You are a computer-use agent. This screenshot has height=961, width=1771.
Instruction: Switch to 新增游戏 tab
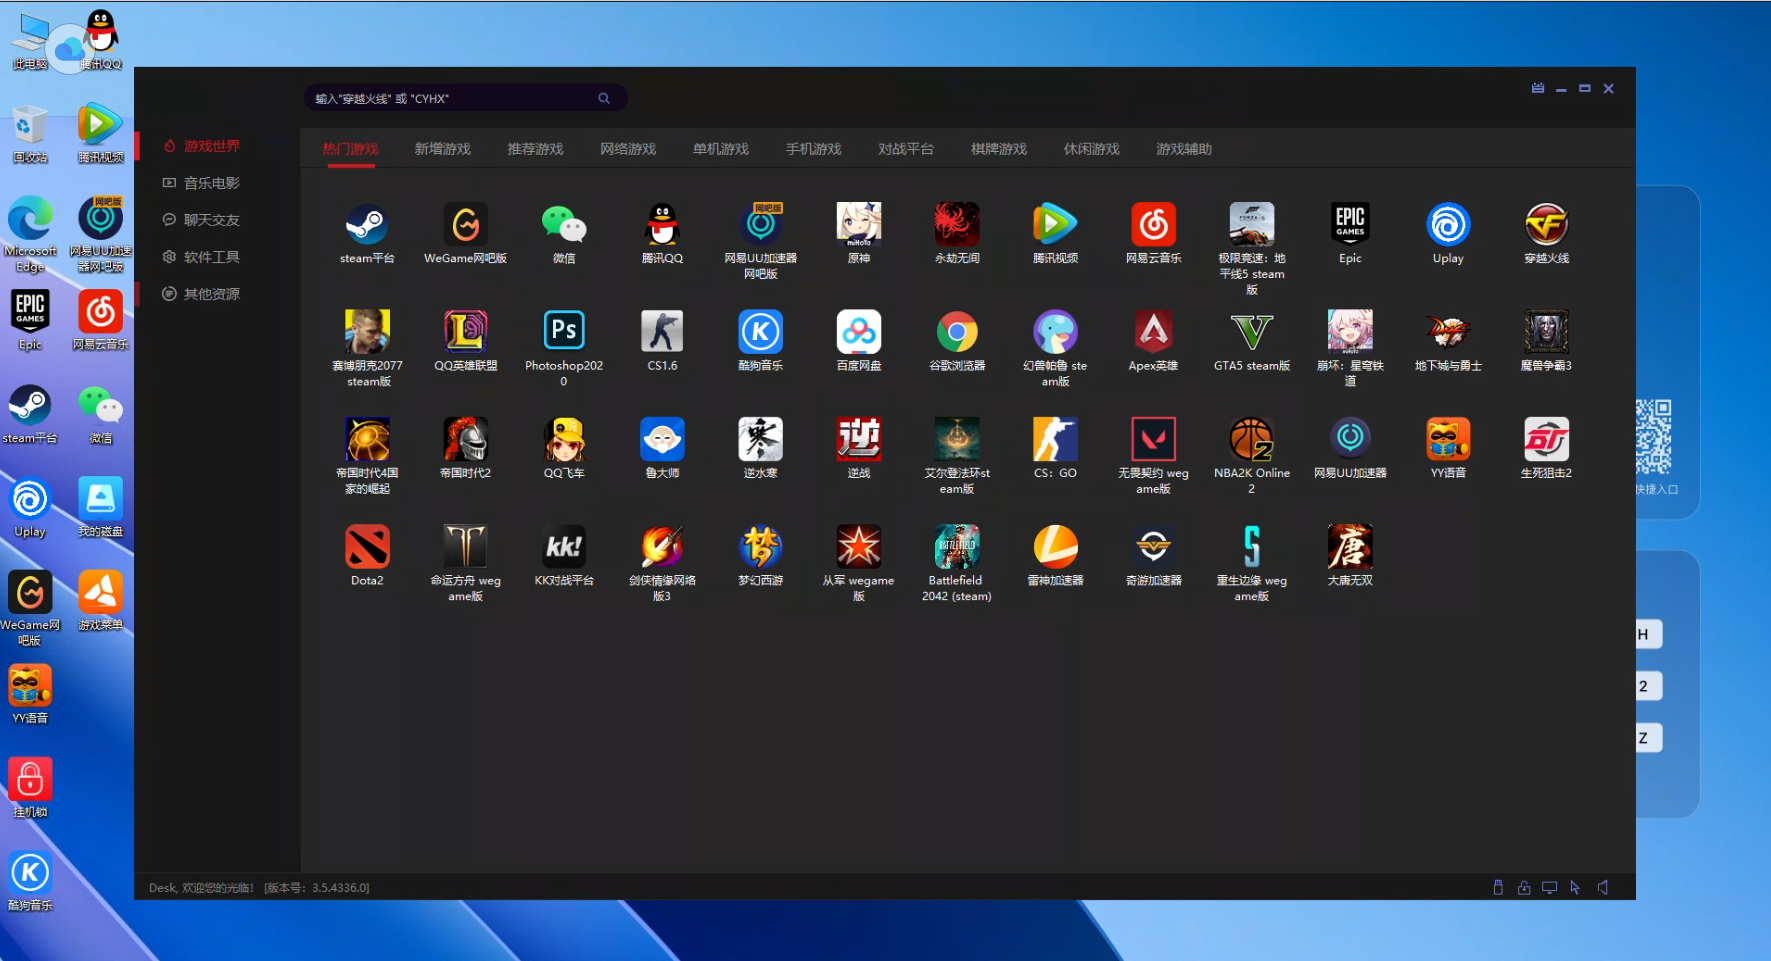pos(443,149)
